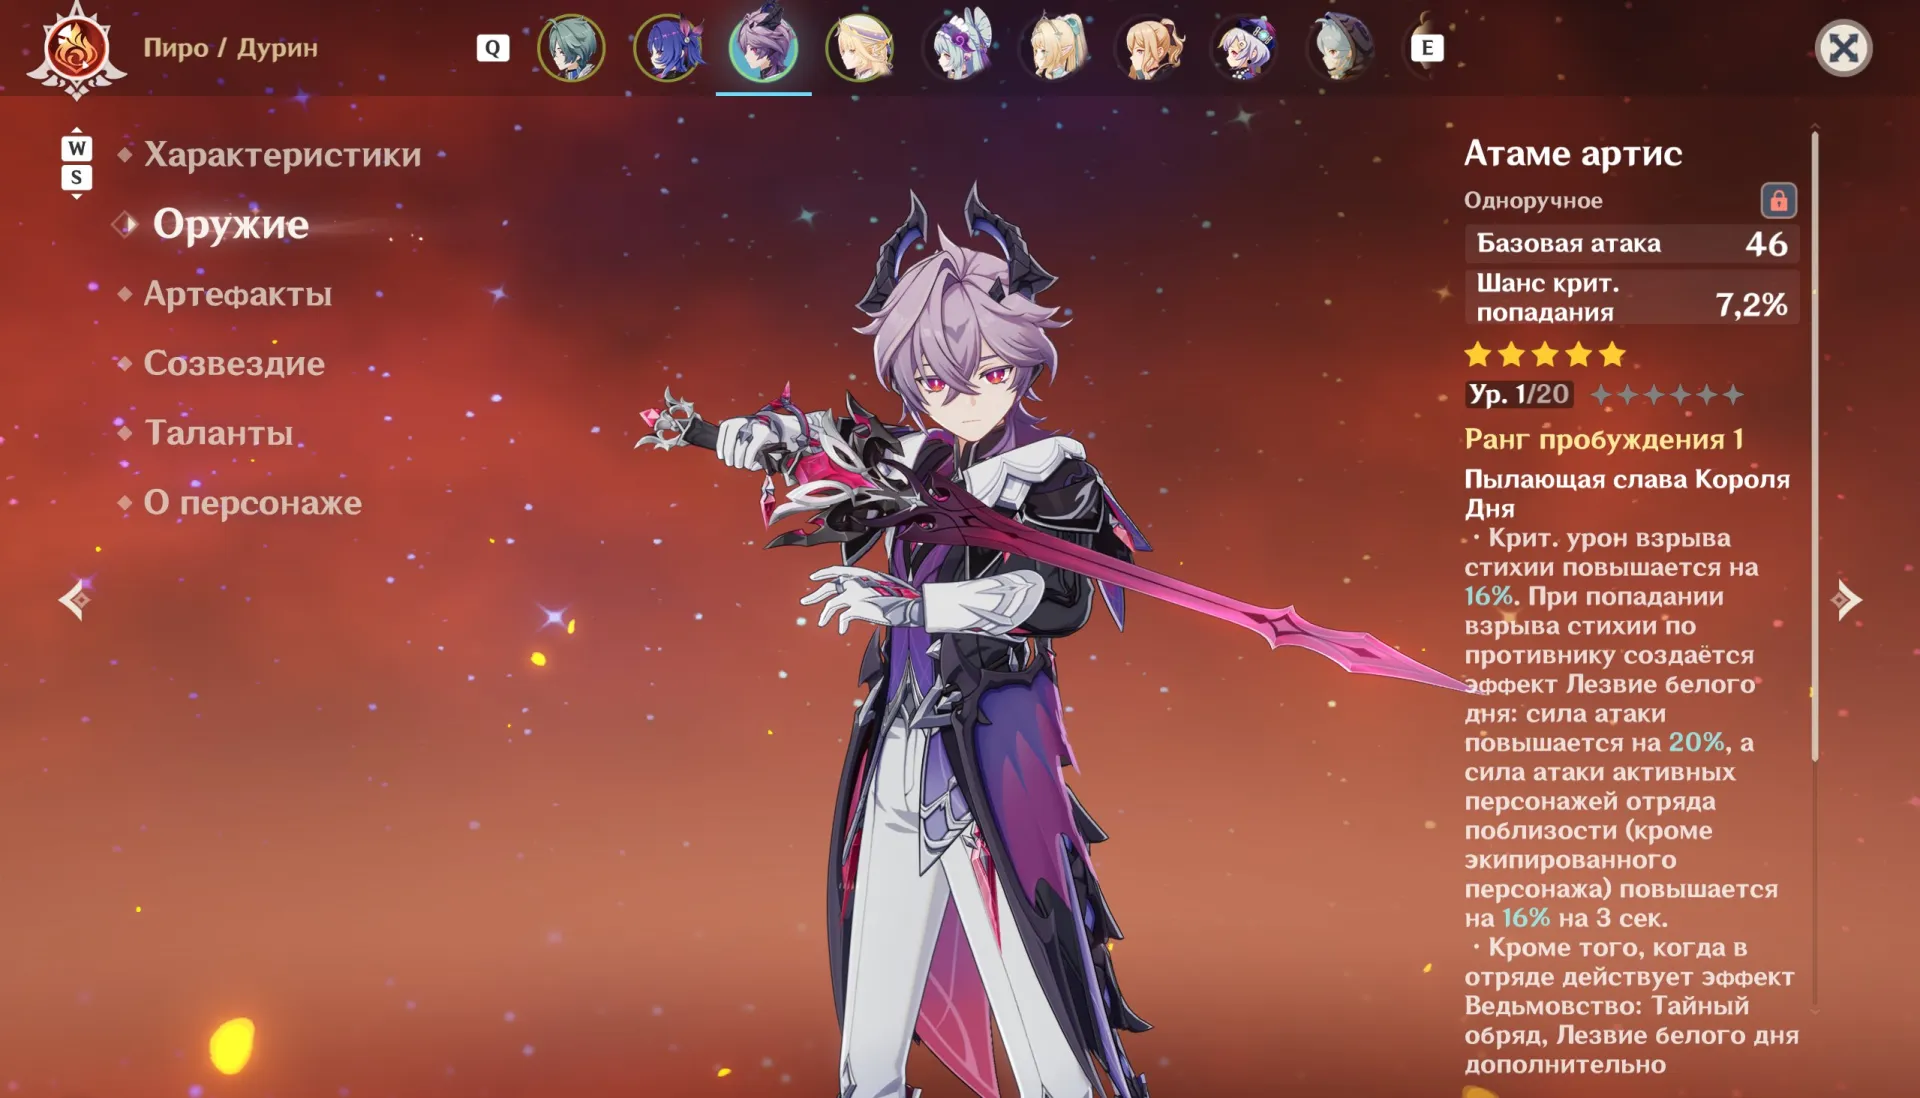Image resolution: width=1920 pixels, height=1098 pixels.
Task: Click the weapon name Атаме артис
Action: pyautogui.click(x=1573, y=153)
